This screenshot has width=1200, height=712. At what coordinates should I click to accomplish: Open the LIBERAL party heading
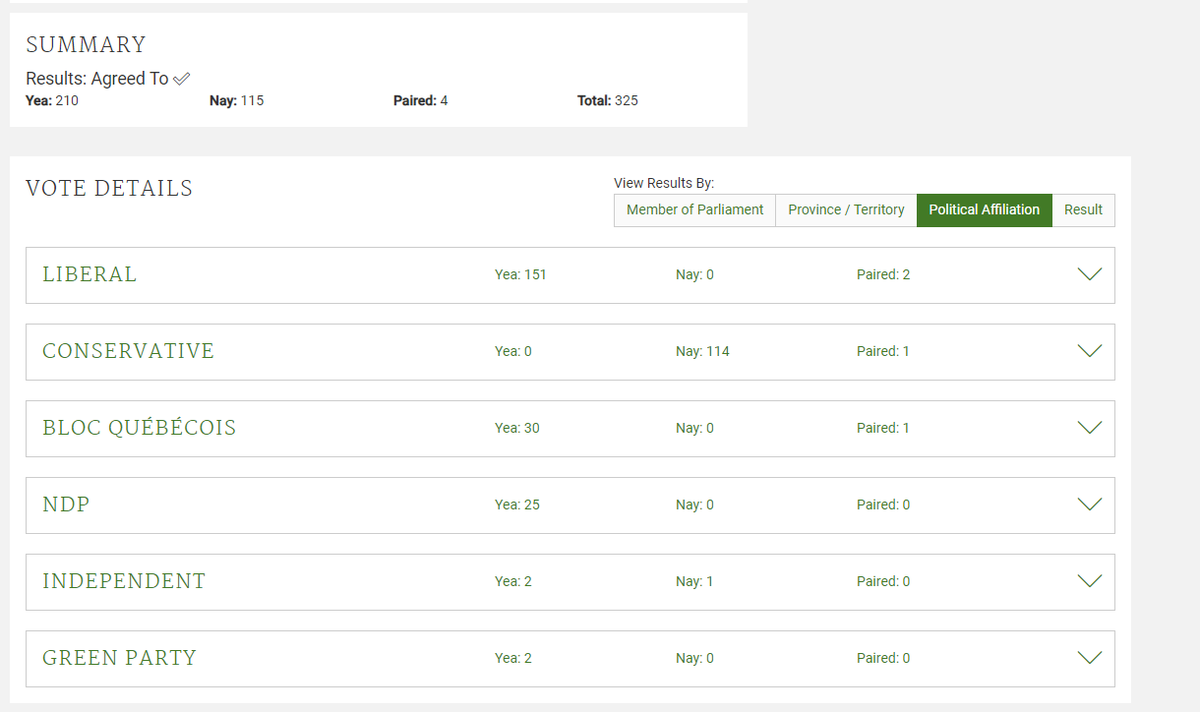pos(89,274)
